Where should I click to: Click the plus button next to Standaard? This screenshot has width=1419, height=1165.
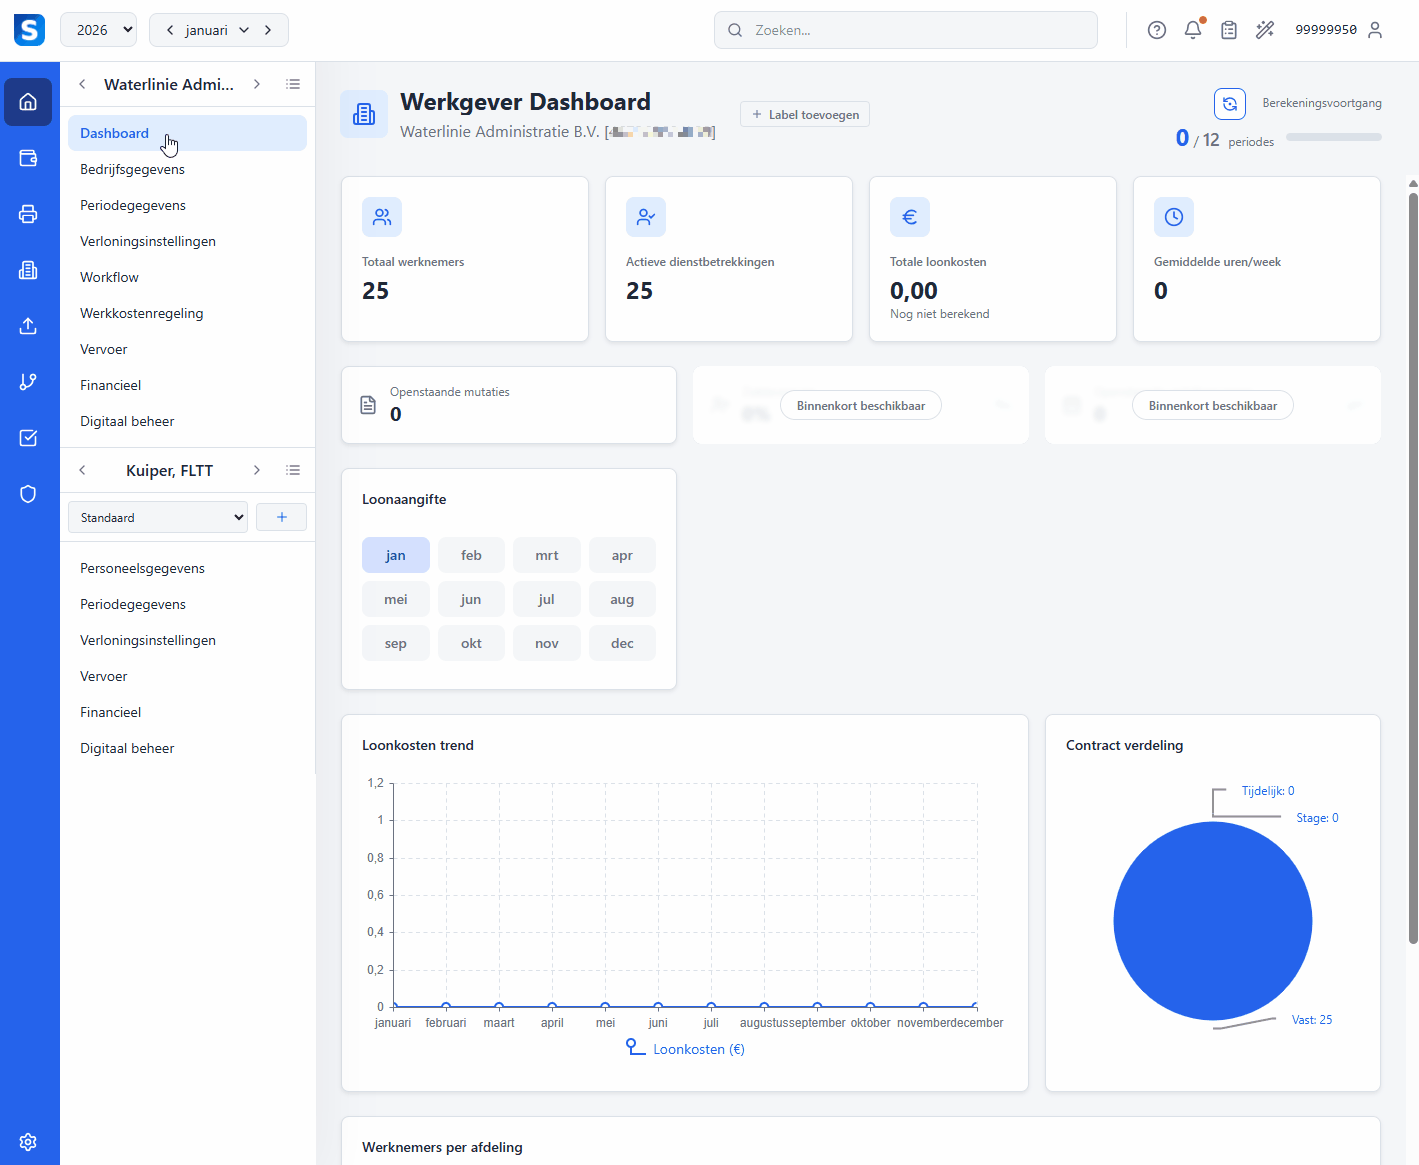[281, 517]
